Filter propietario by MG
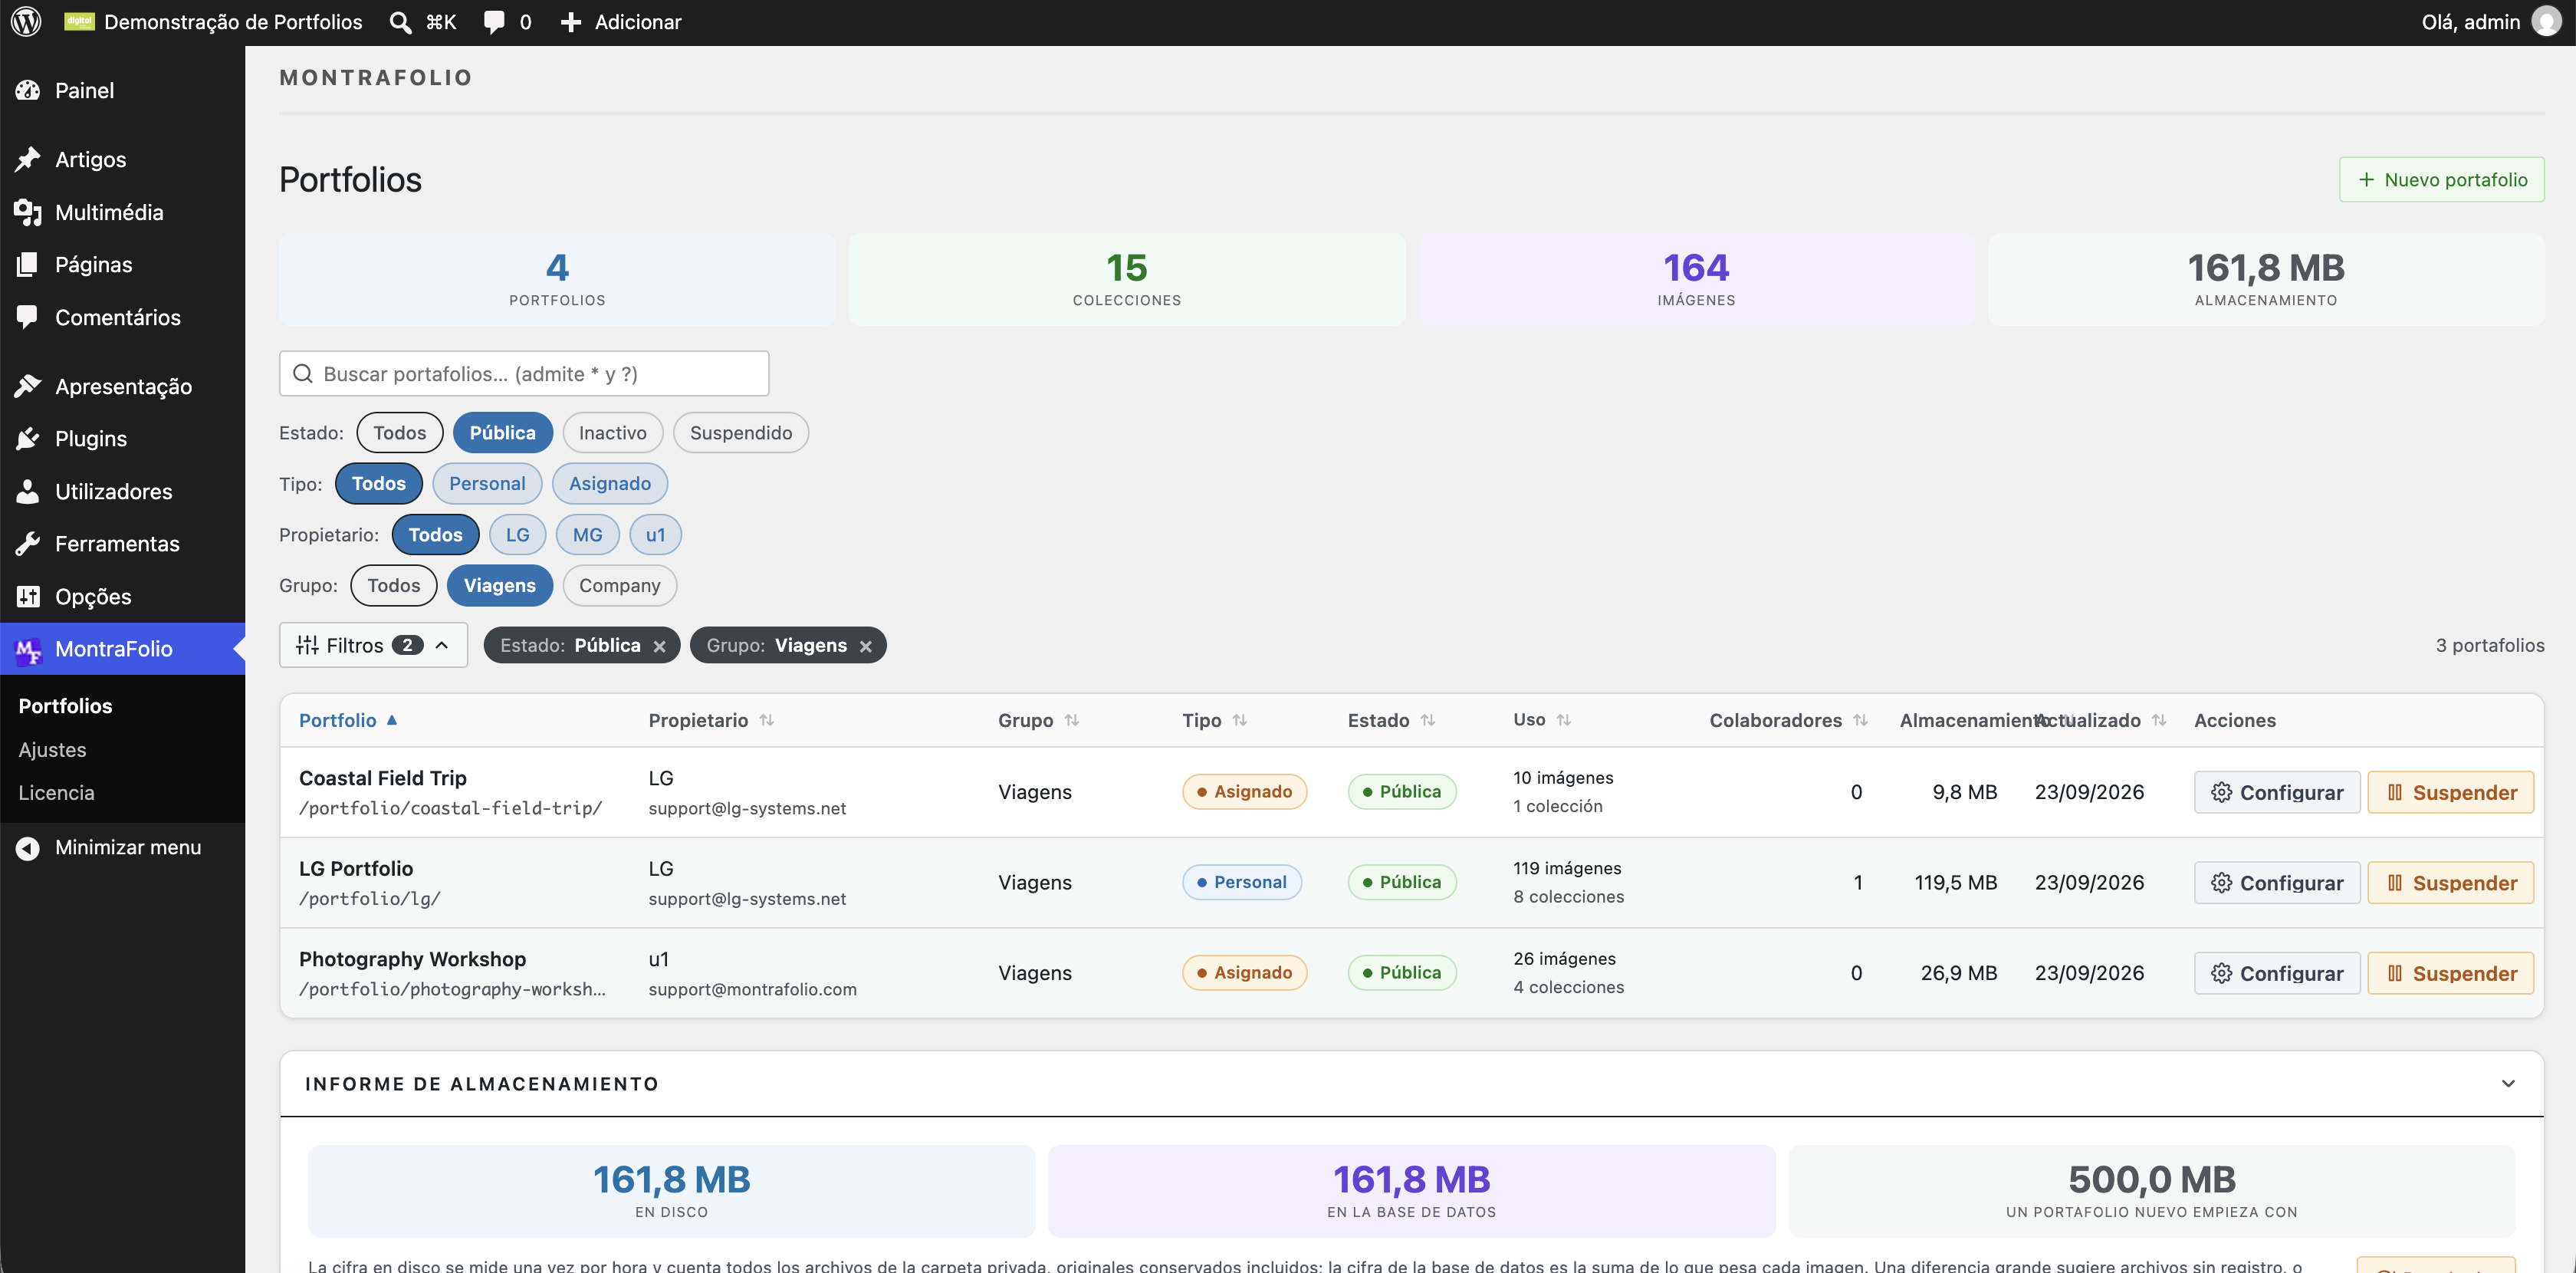The image size is (2576, 1273). coord(588,535)
